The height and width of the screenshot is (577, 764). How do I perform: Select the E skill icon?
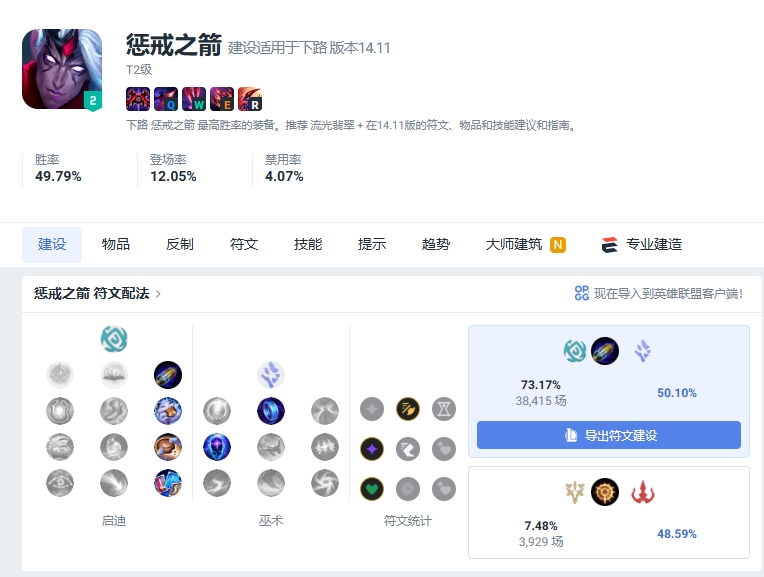[222, 99]
